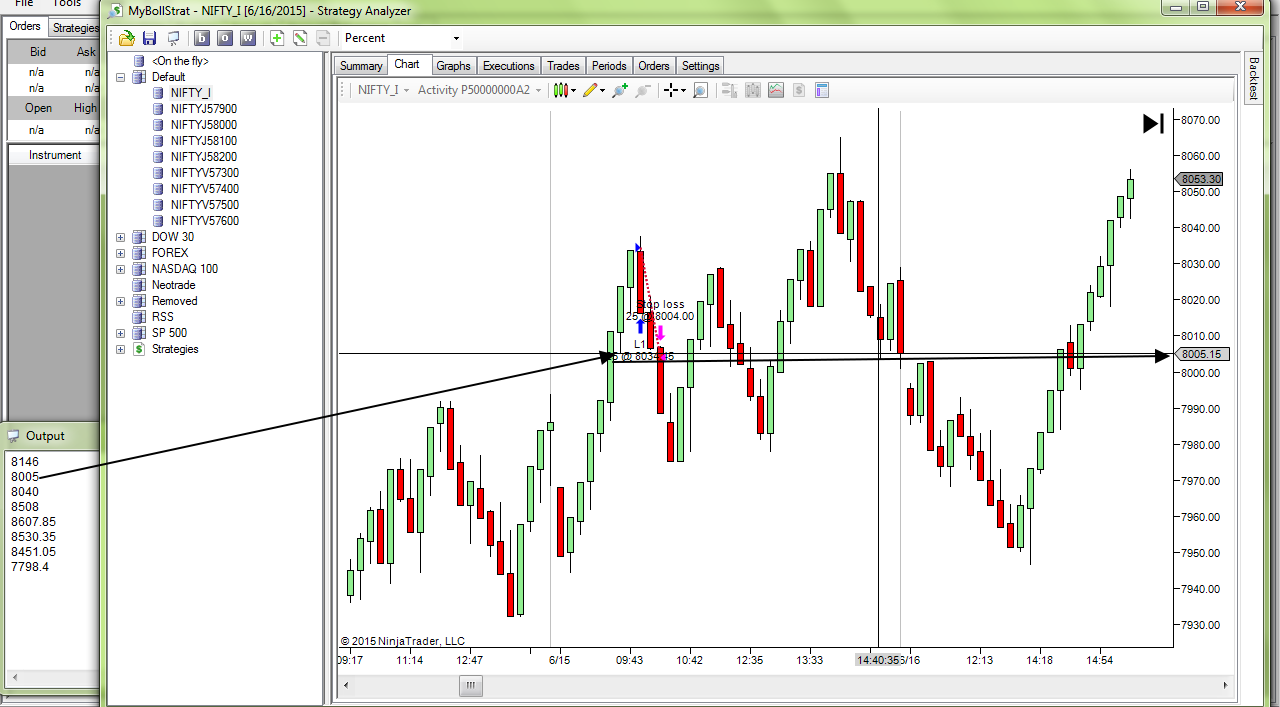The image size is (1280, 707).
Task: Click value 7798.4 in Output window
Action: (30, 567)
